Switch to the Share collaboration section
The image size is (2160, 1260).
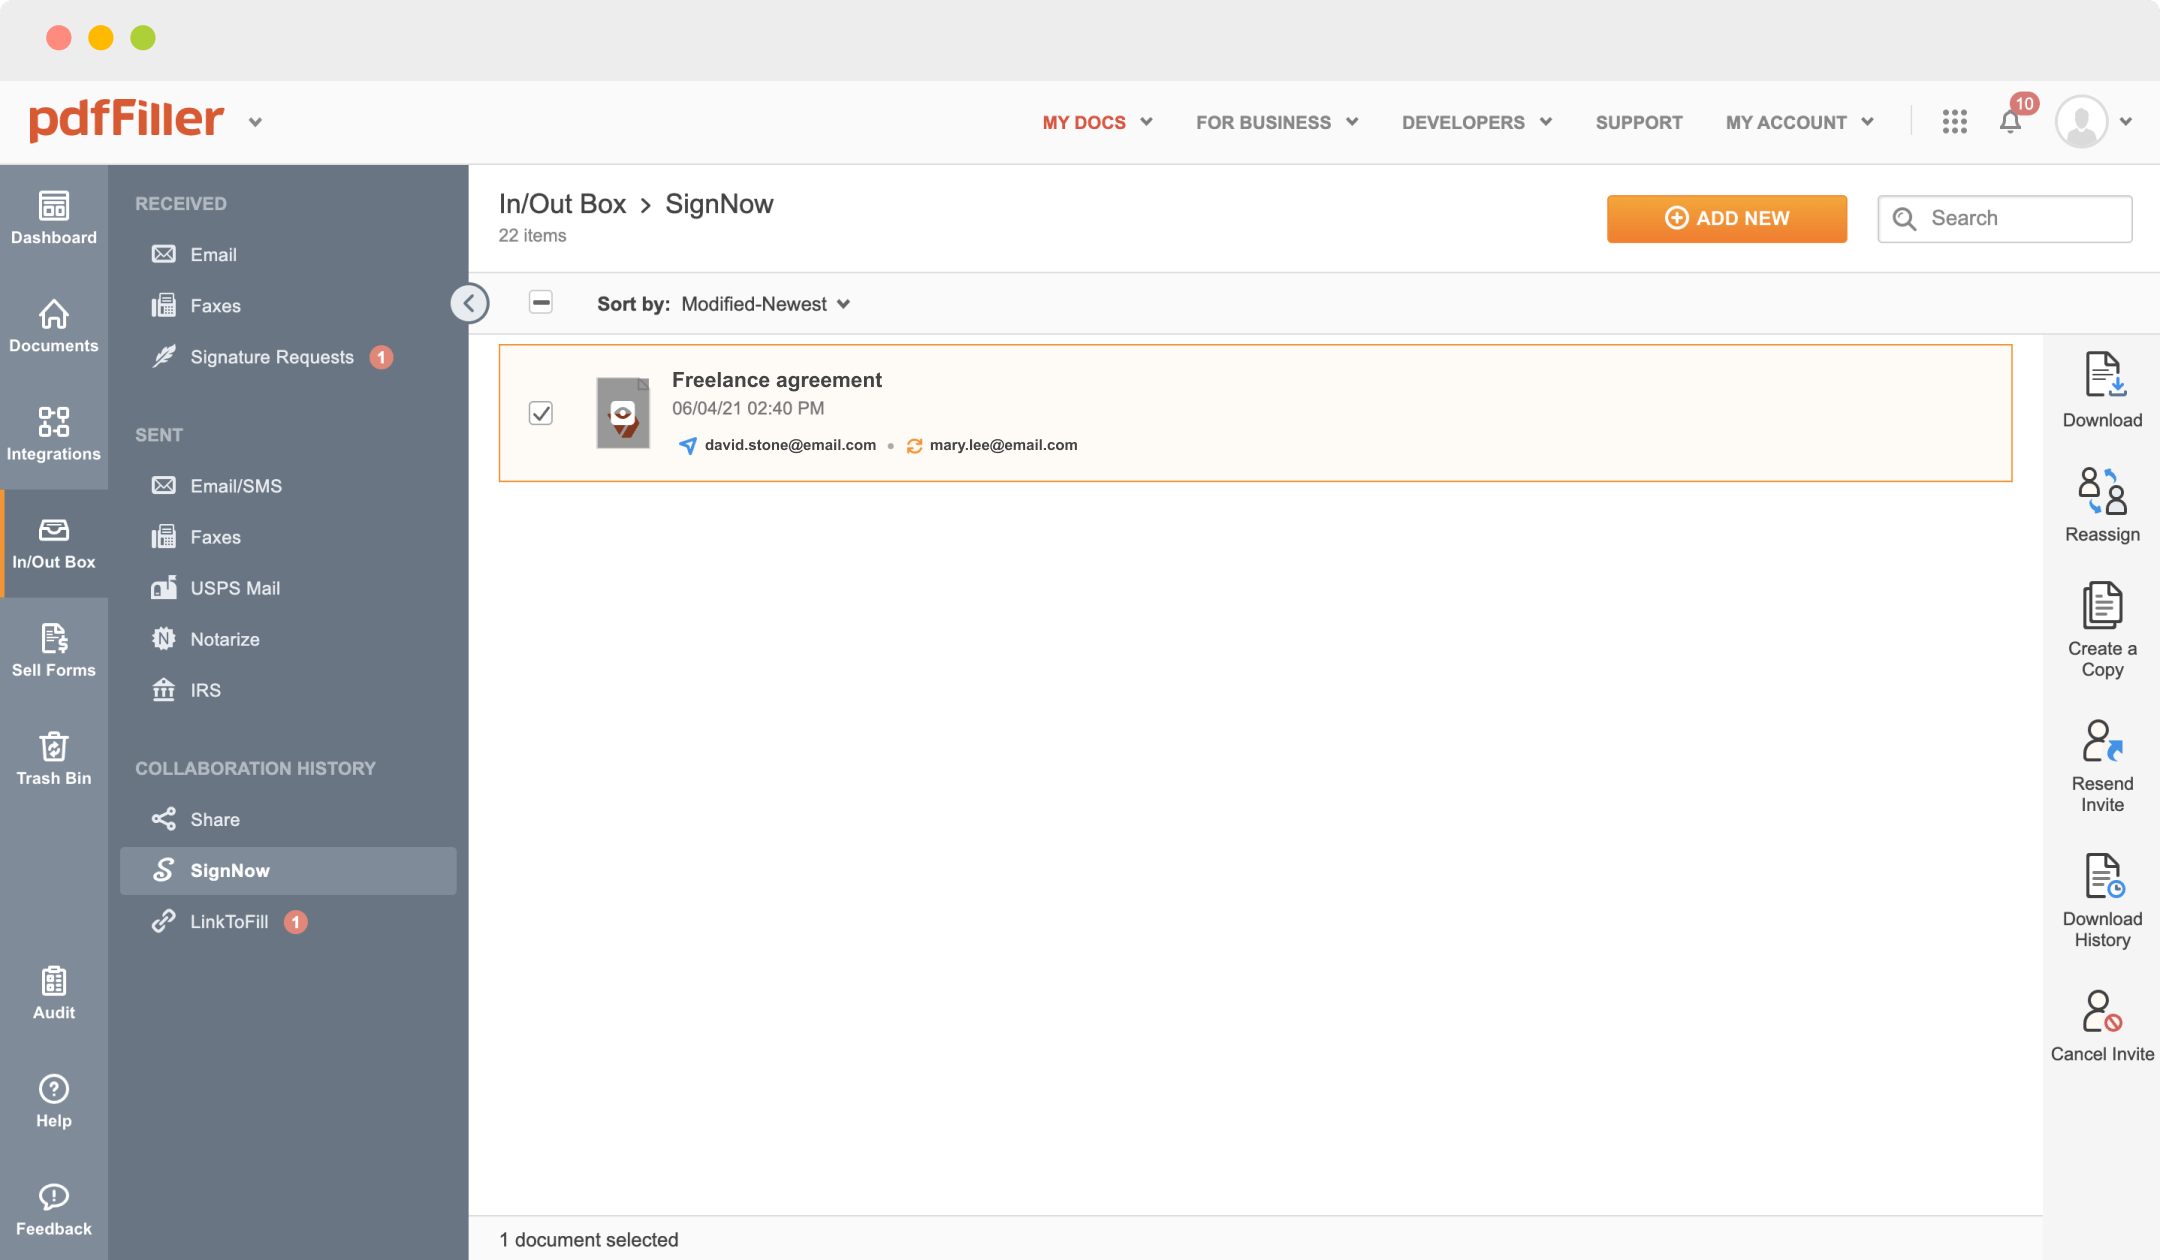pyautogui.click(x=215, y=819)
